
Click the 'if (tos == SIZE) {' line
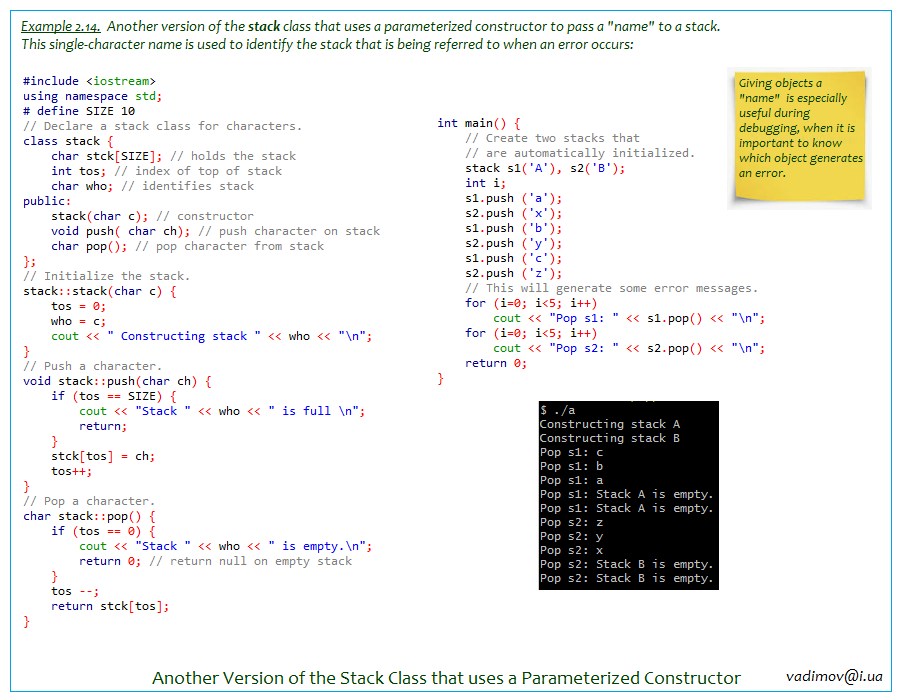[x=114, y=396]
